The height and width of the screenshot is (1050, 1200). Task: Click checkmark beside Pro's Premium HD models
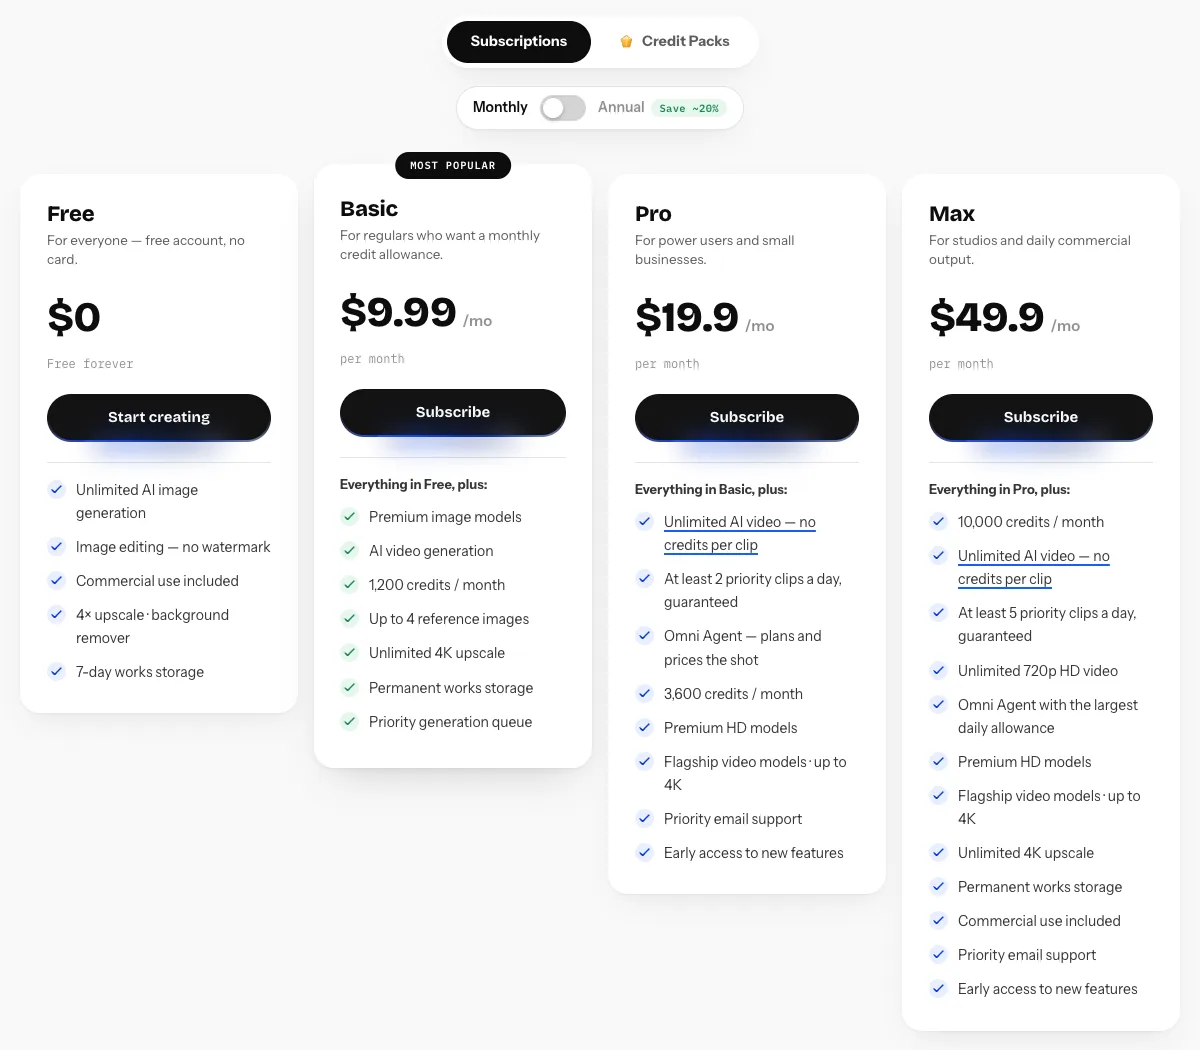pyautogui.click(x=645, y=728)
